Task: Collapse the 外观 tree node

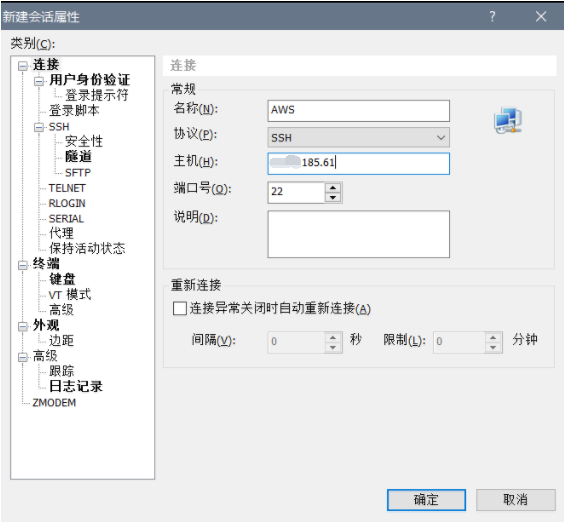Action: [23, 326]
